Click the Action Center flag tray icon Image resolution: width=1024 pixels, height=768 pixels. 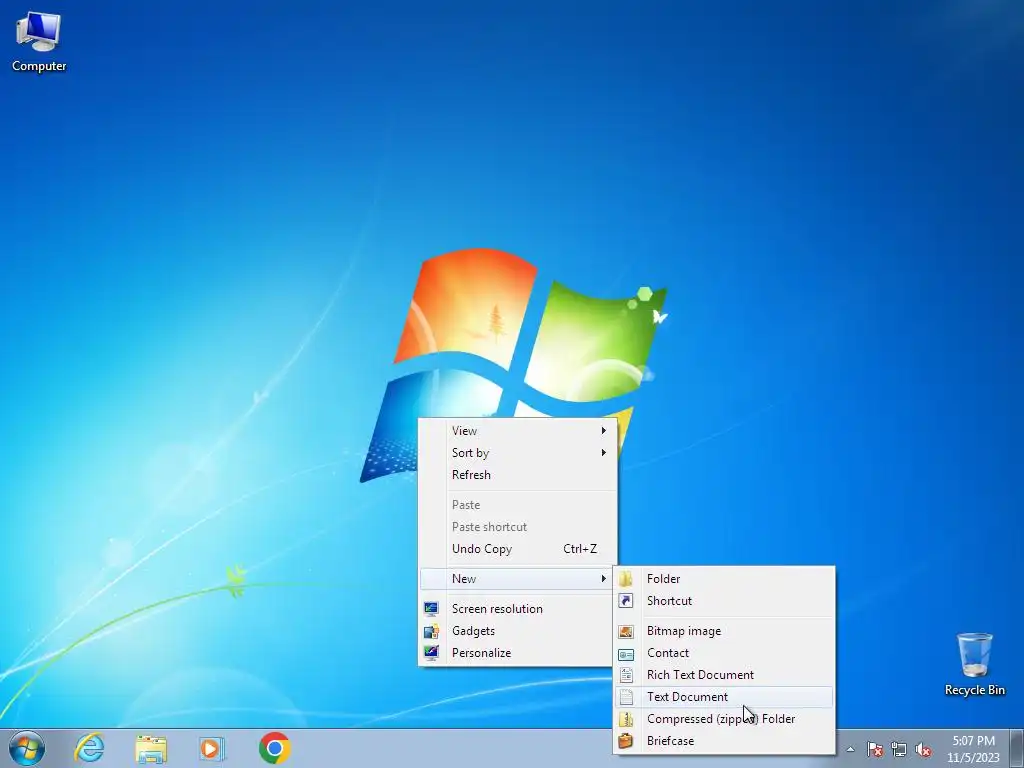[875, 749]
